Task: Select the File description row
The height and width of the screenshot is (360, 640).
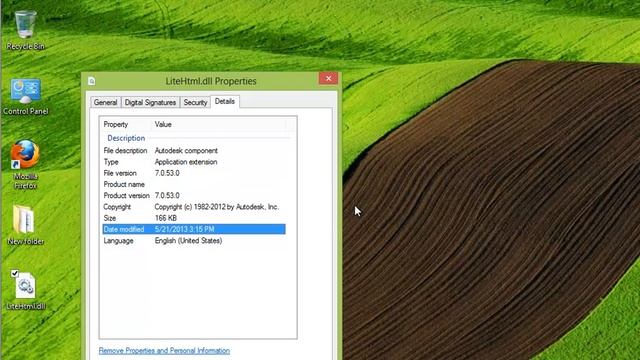Action: 194,151
